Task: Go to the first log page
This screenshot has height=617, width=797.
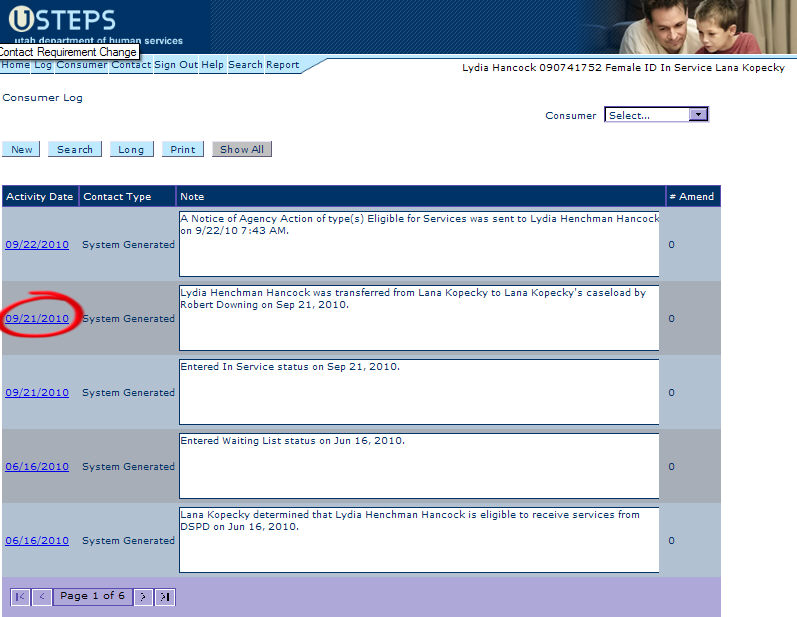Action: click(x=20, y=597)
